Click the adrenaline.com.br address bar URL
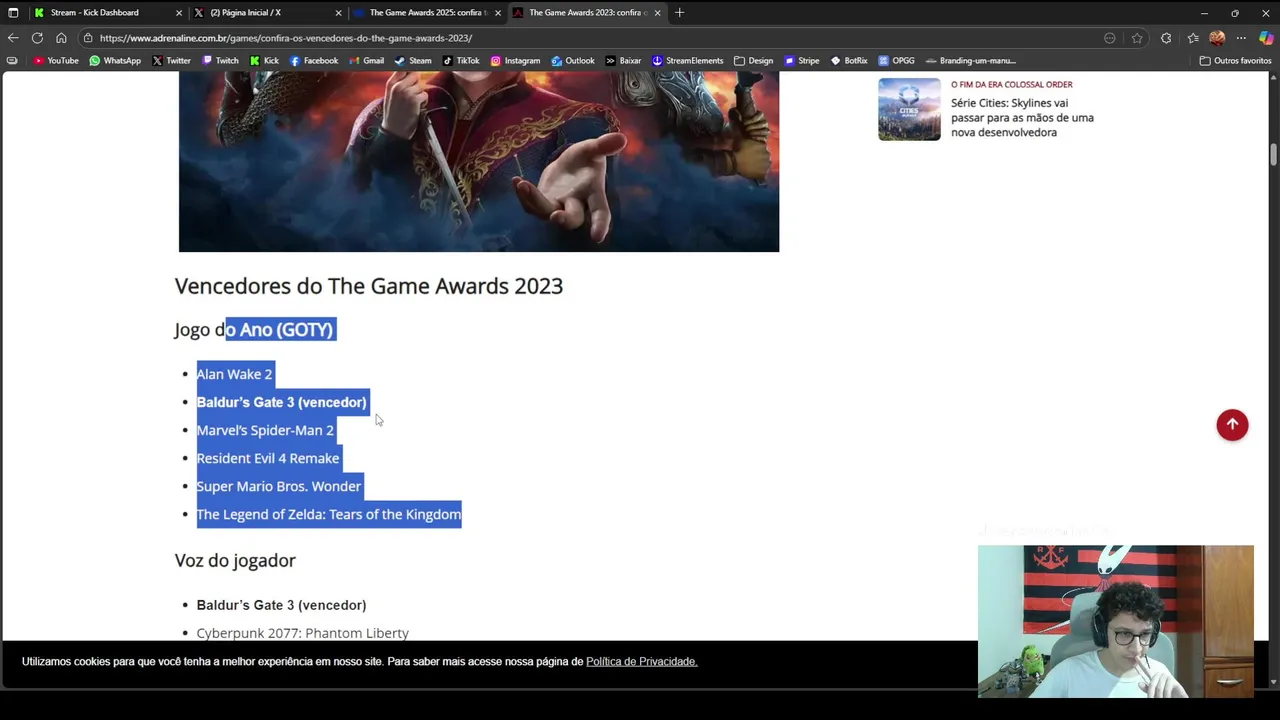1280x720 pixels. pos(286,38)
